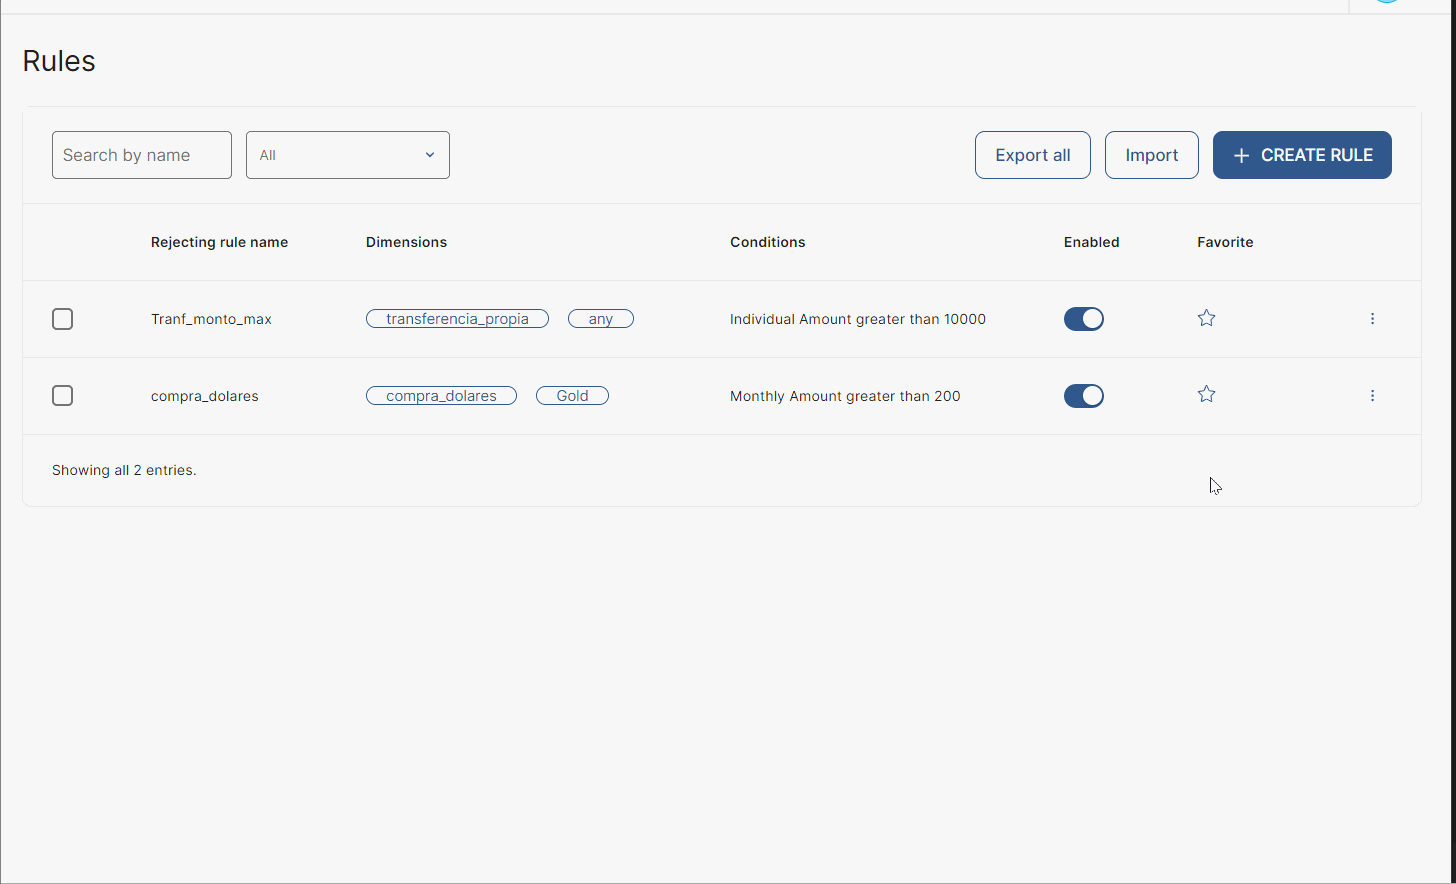Disable the Tranf_monto_max rule toggle
Viewport: 1456px width, 884px height.
pos(1083,319)
